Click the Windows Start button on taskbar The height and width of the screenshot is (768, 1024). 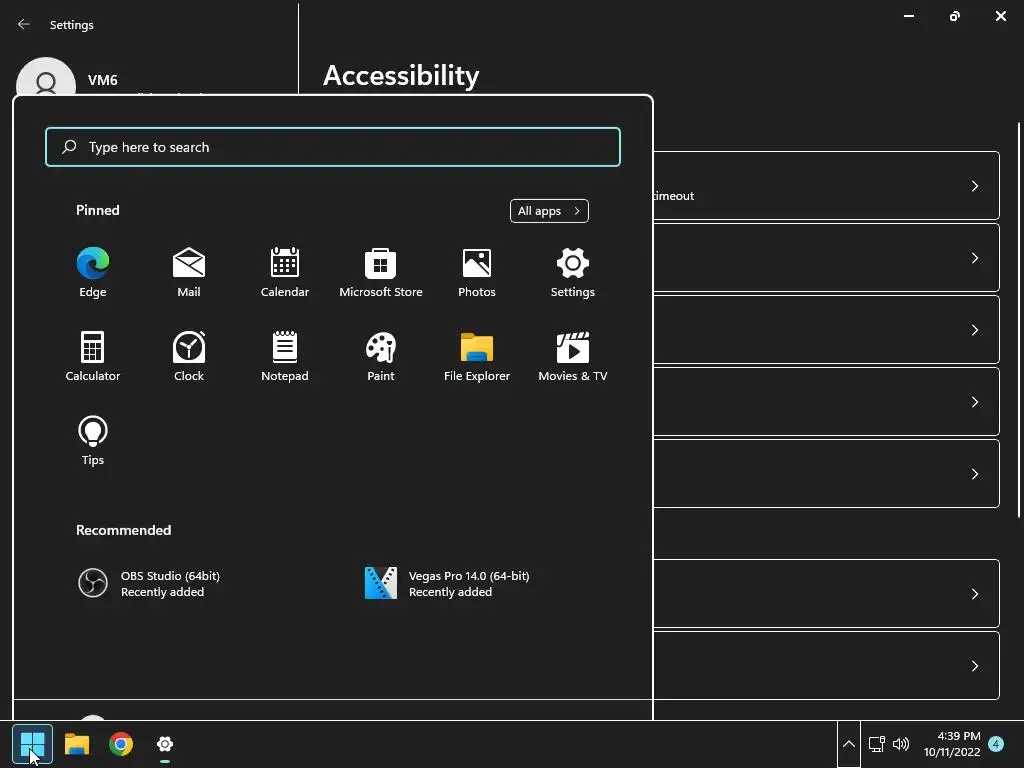pyautogui.click(x=32, y=744)
